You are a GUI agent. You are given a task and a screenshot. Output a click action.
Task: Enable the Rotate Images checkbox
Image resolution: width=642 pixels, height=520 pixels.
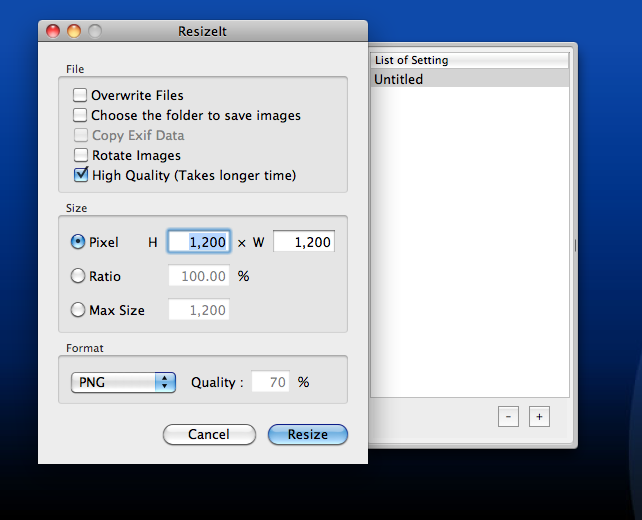pyautogui.click(x=80, y=156)
